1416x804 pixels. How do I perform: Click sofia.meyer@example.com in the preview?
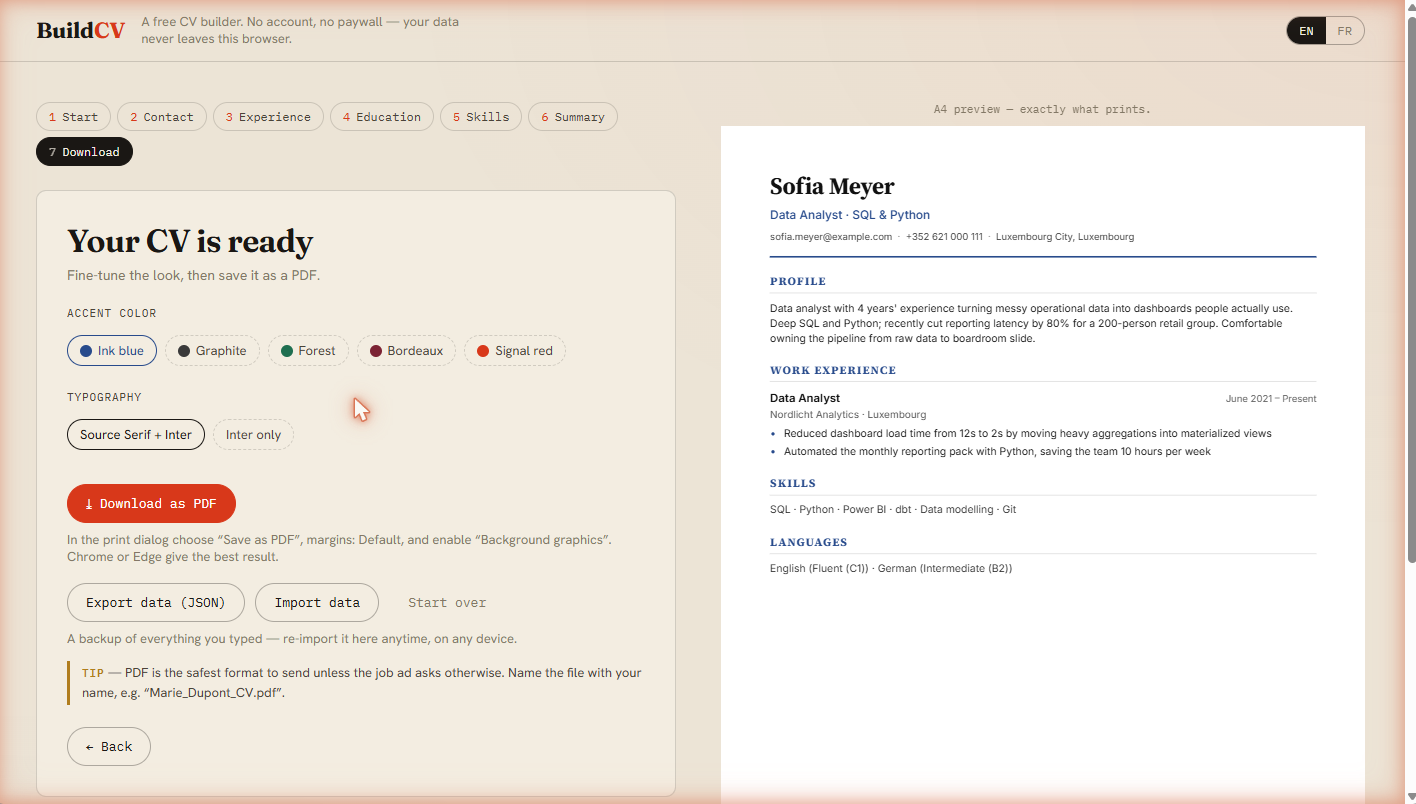[x=831, y=237]
